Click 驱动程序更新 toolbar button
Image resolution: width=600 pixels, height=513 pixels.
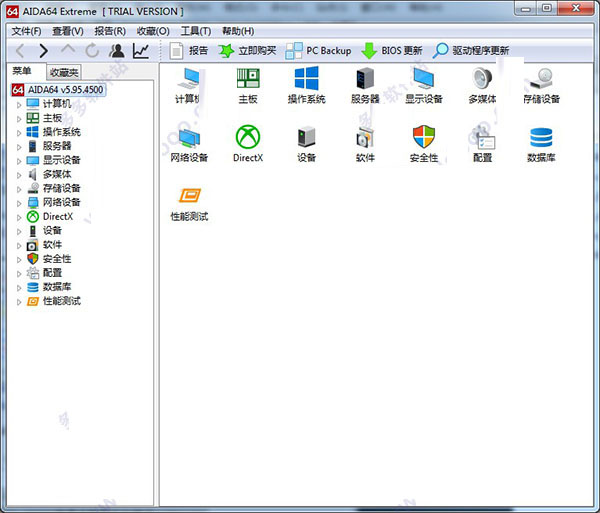pyautogui.click(x=471, y=50)
